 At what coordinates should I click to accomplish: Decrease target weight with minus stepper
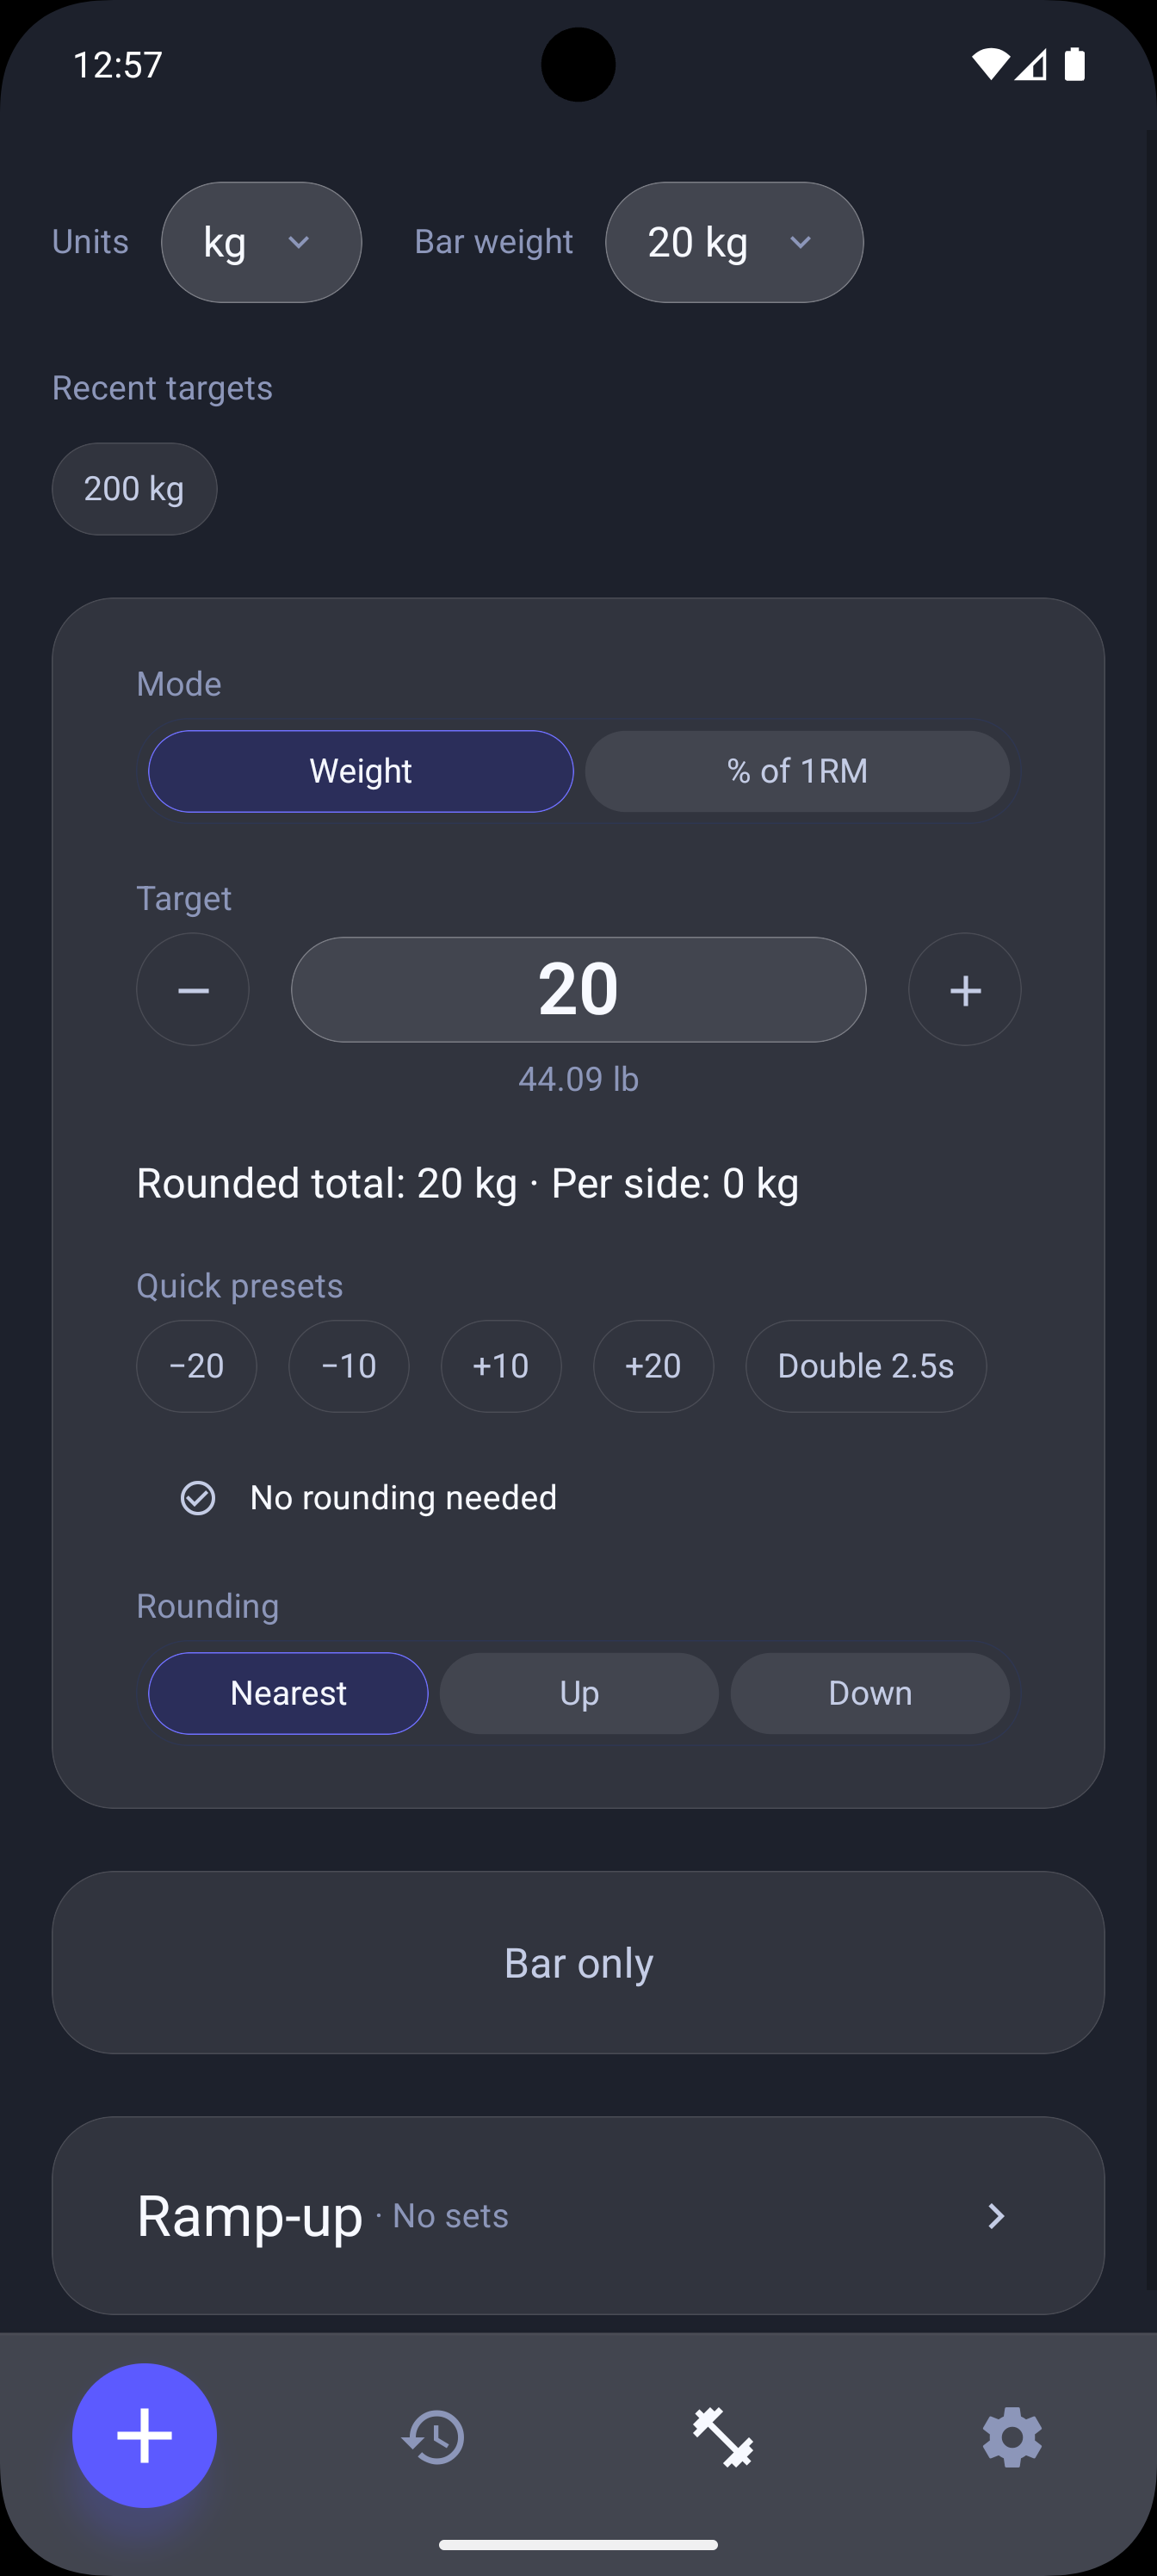(192, 989)
